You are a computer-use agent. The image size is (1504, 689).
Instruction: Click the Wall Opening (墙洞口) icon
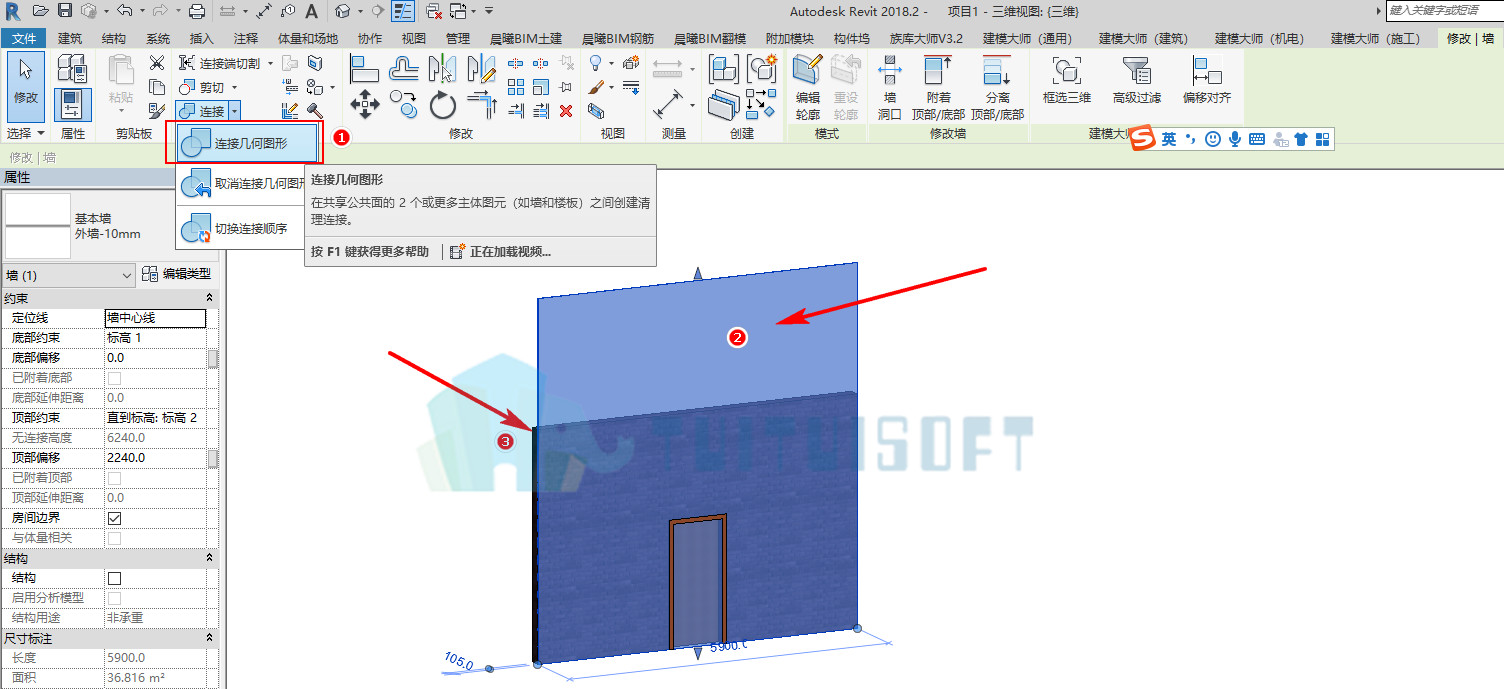click(x=890, y=87)
